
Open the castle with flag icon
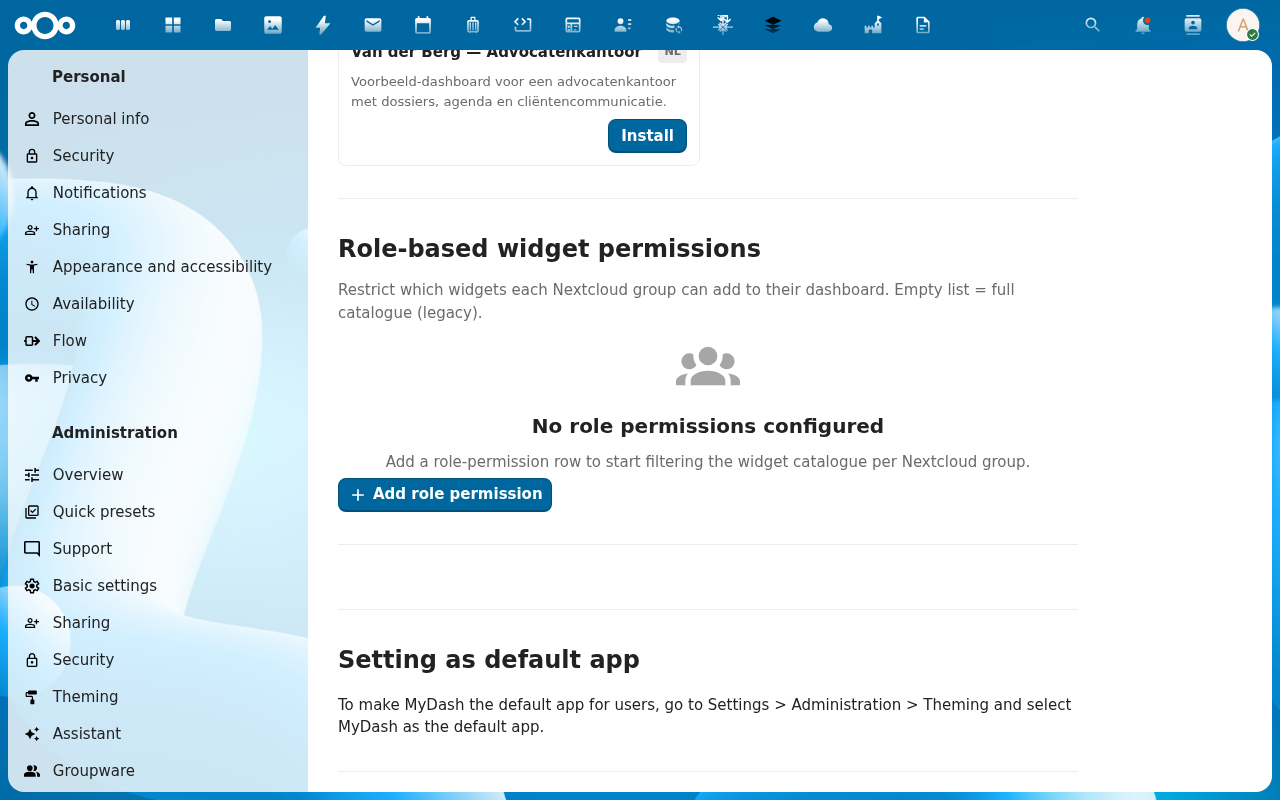click(x=873, y=25)
